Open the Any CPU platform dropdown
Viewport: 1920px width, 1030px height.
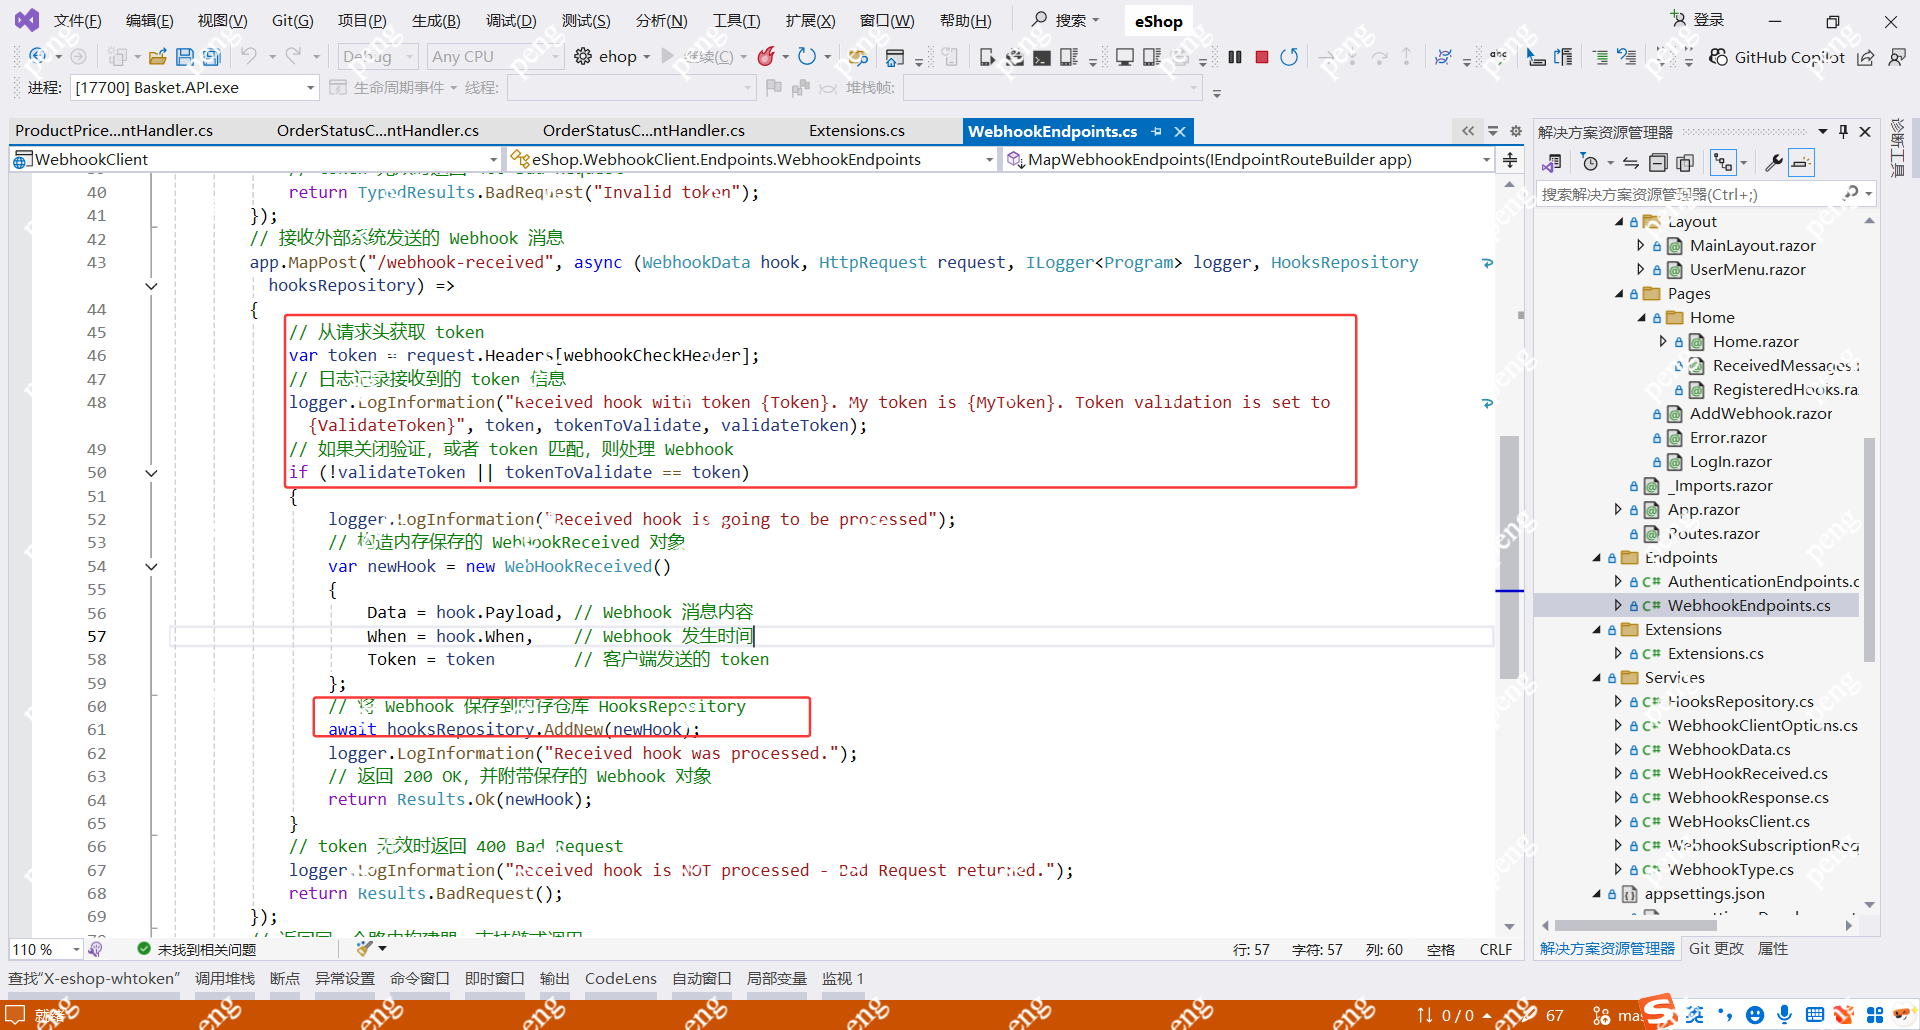point(494,57)
